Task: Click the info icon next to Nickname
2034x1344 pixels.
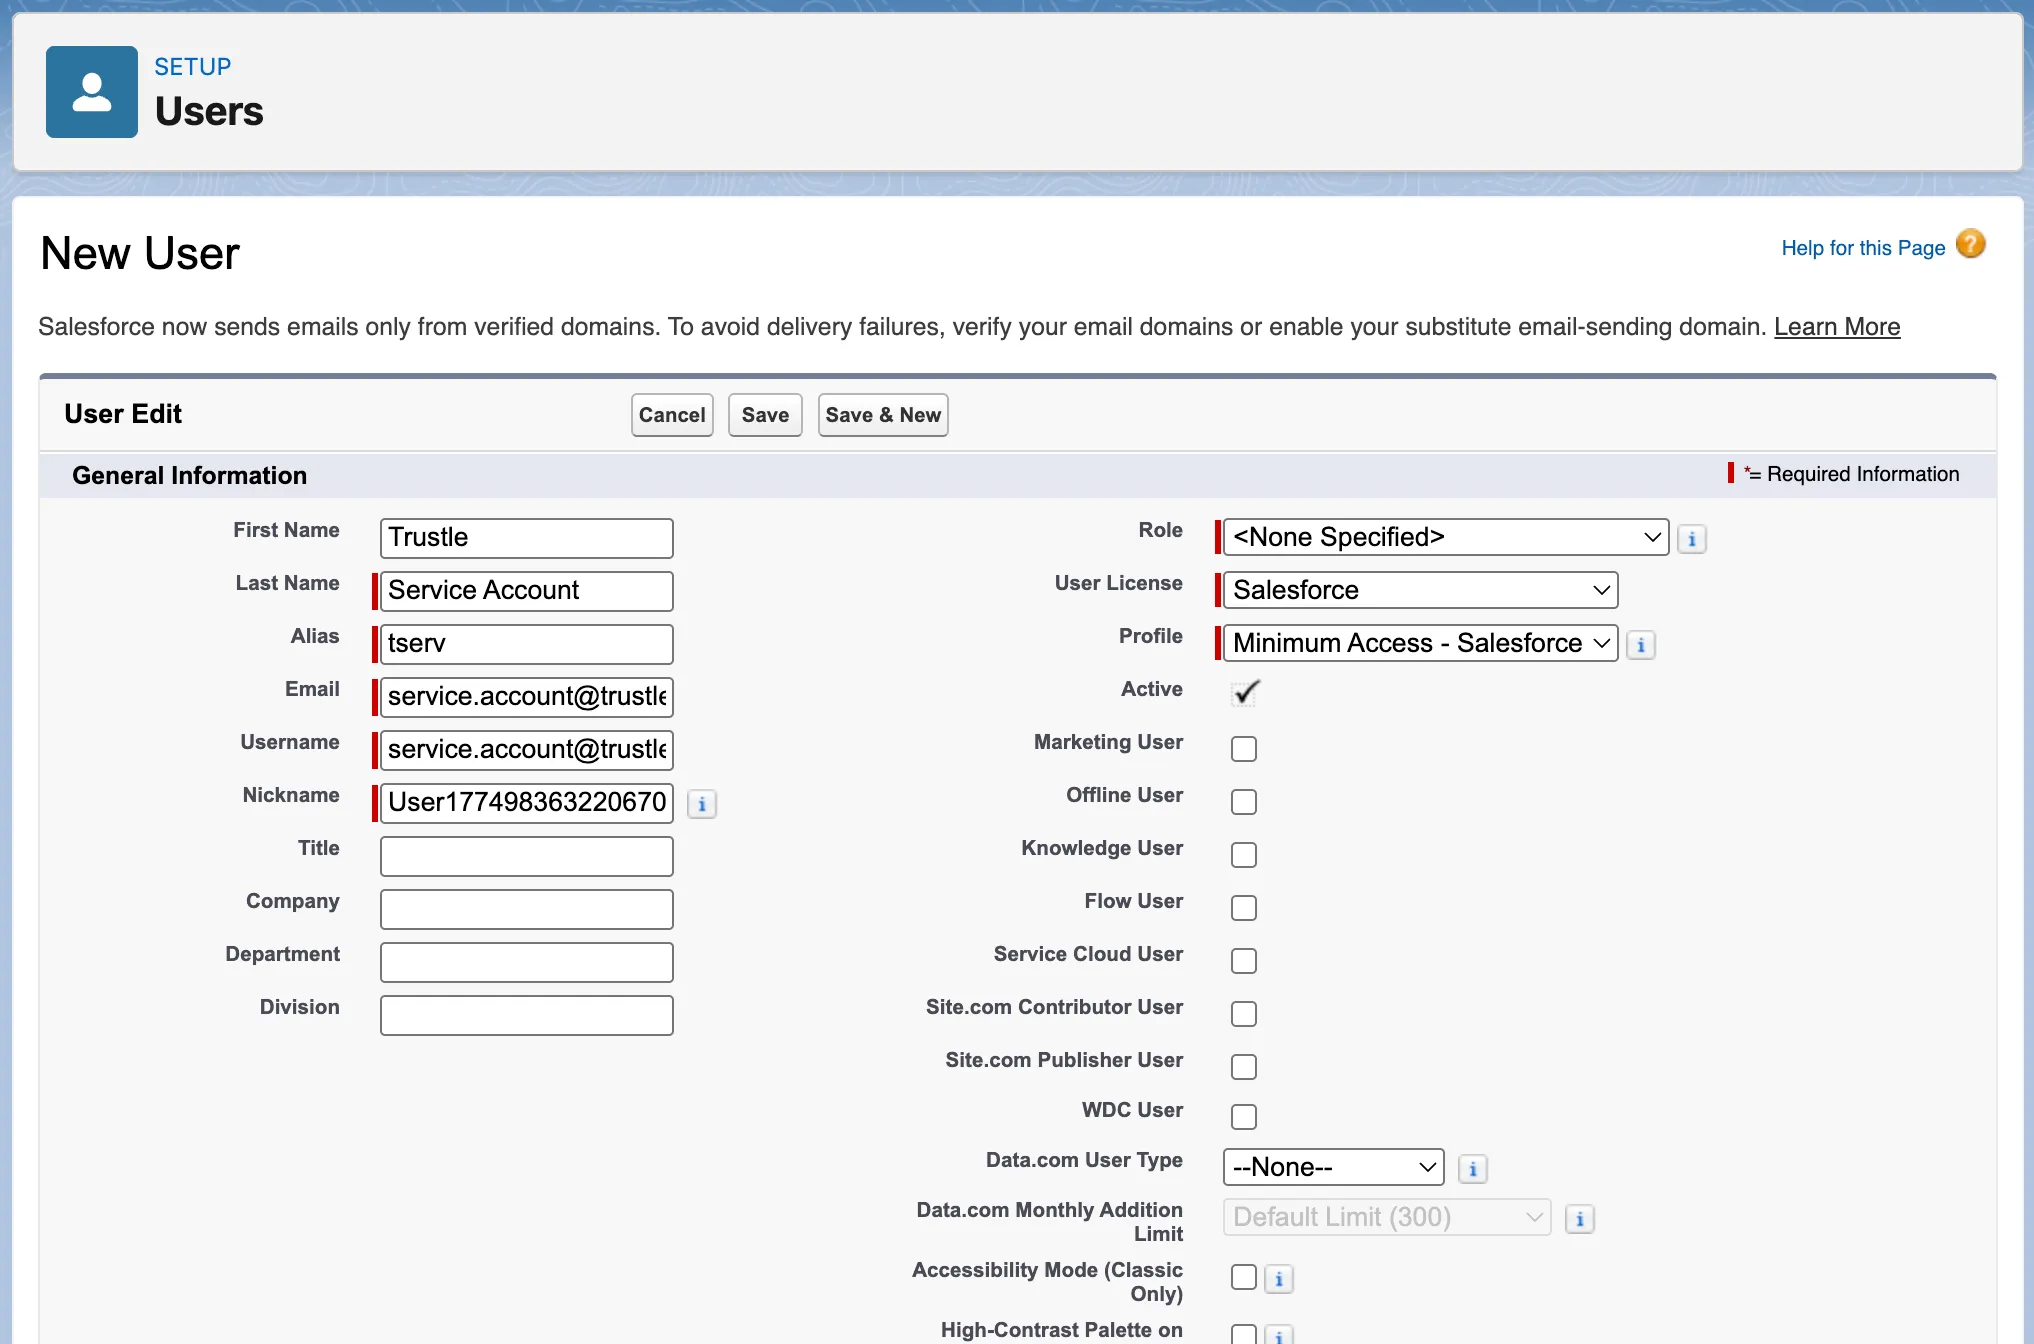Action: pos(702,804)
